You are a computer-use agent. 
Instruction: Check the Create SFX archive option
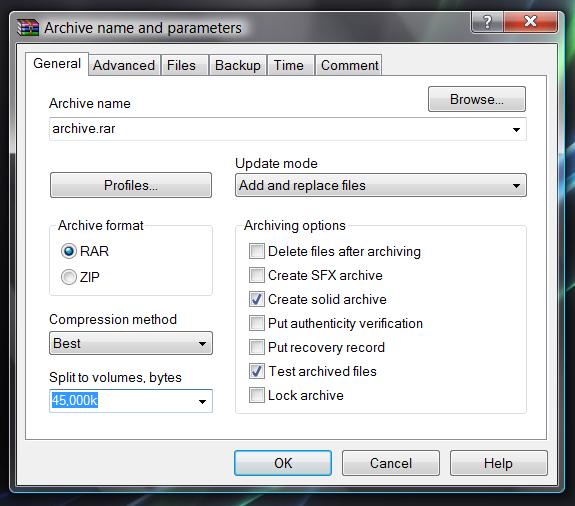[257, 275]
